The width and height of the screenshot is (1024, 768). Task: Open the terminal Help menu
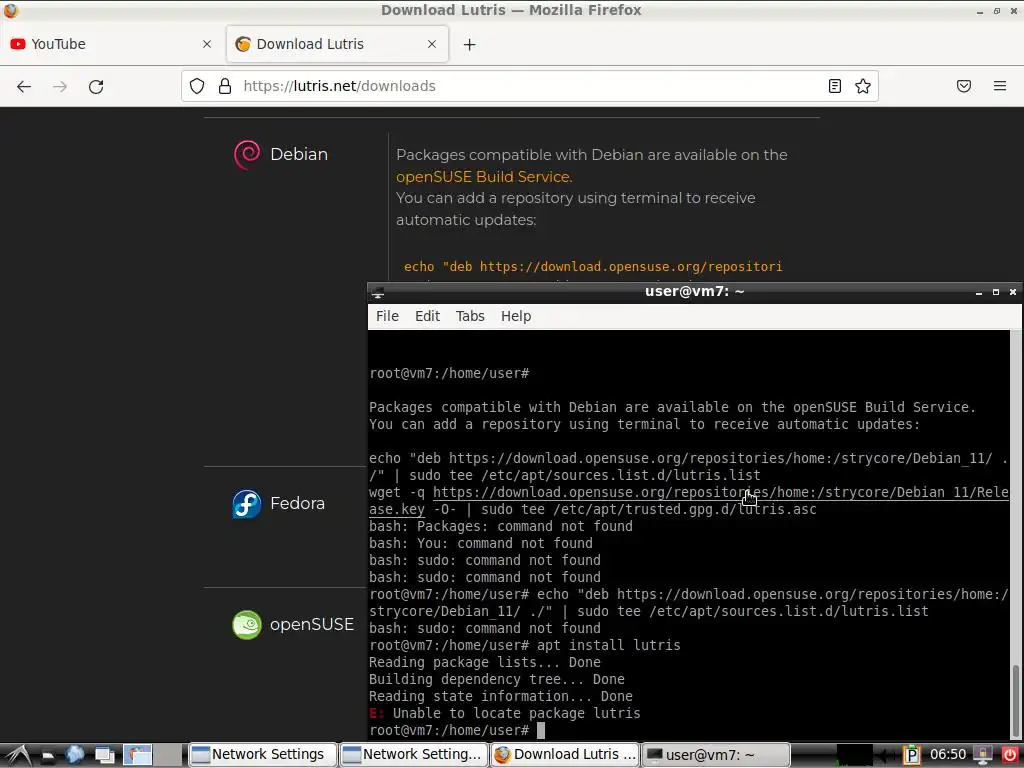pos(516,316)
